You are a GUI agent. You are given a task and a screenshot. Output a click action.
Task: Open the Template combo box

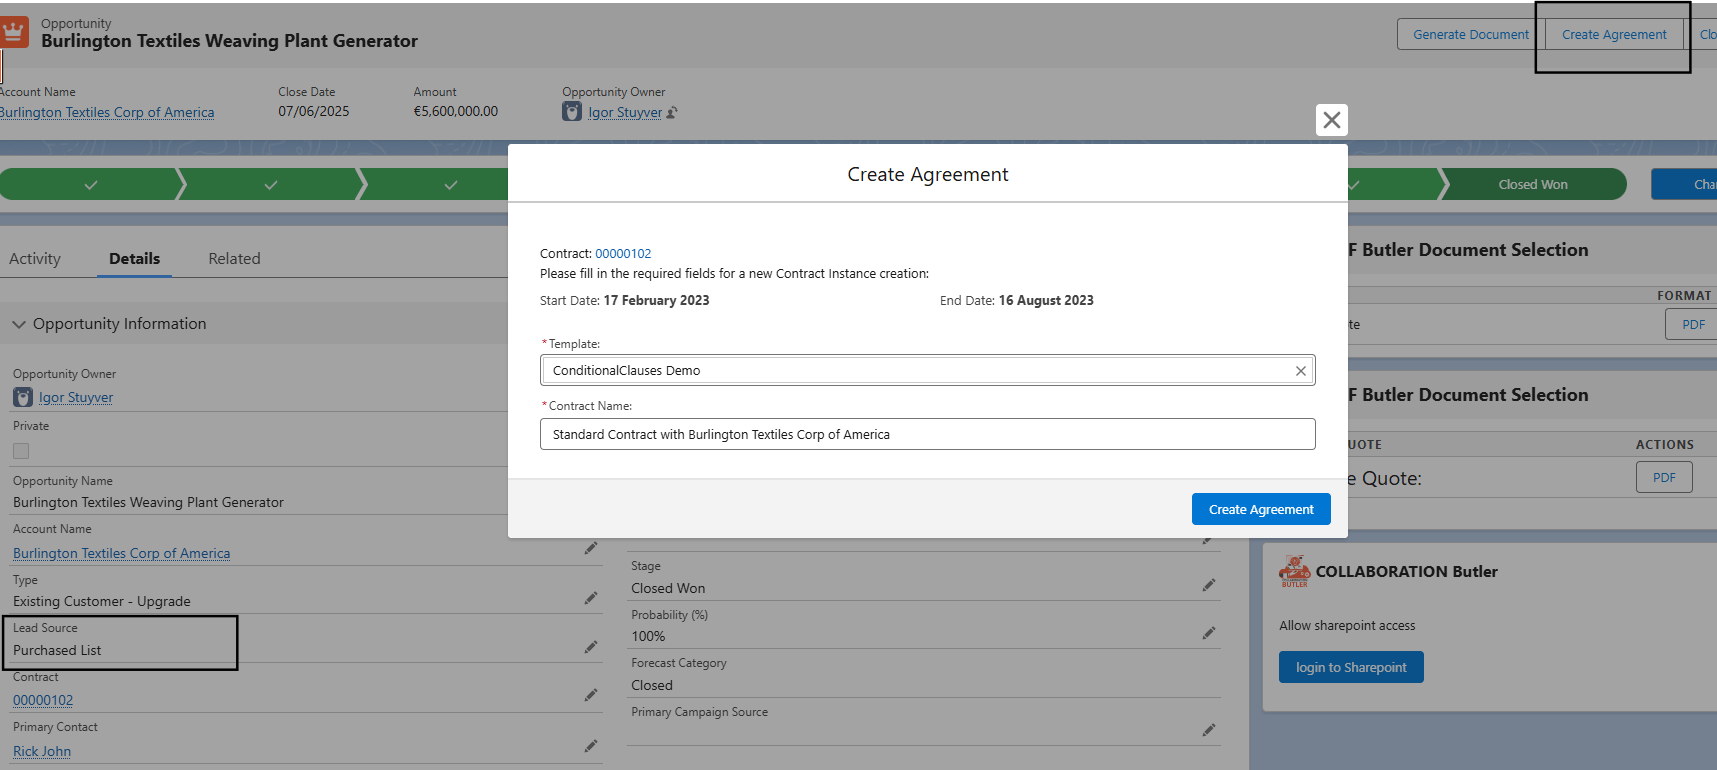927,371
